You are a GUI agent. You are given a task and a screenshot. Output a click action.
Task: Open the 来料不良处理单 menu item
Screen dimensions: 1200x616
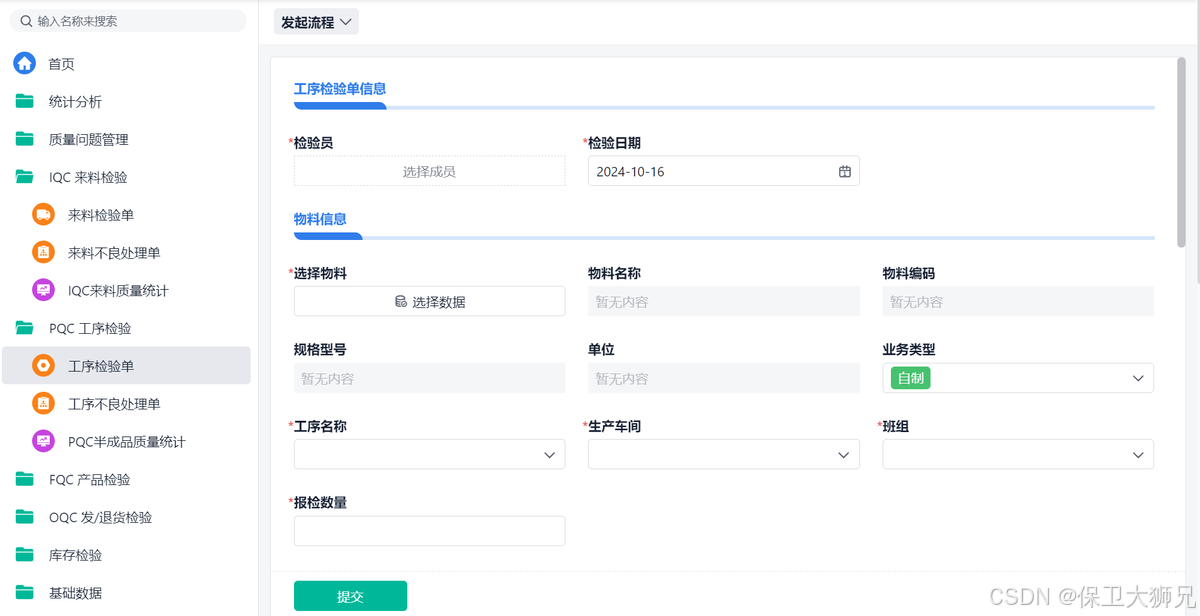click(x=126, y=253)
